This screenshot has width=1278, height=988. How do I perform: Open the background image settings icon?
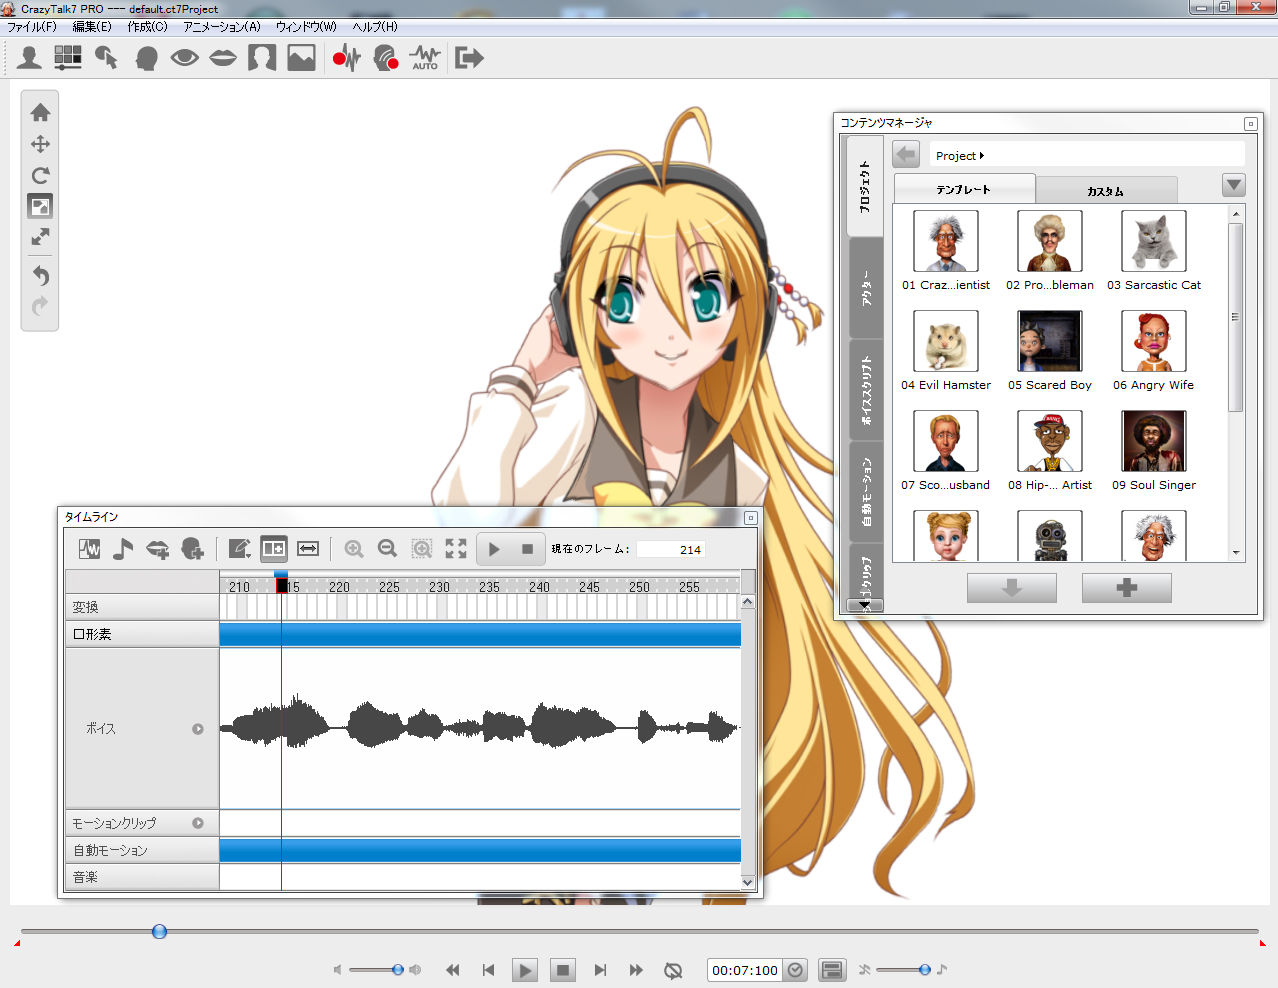301,58
